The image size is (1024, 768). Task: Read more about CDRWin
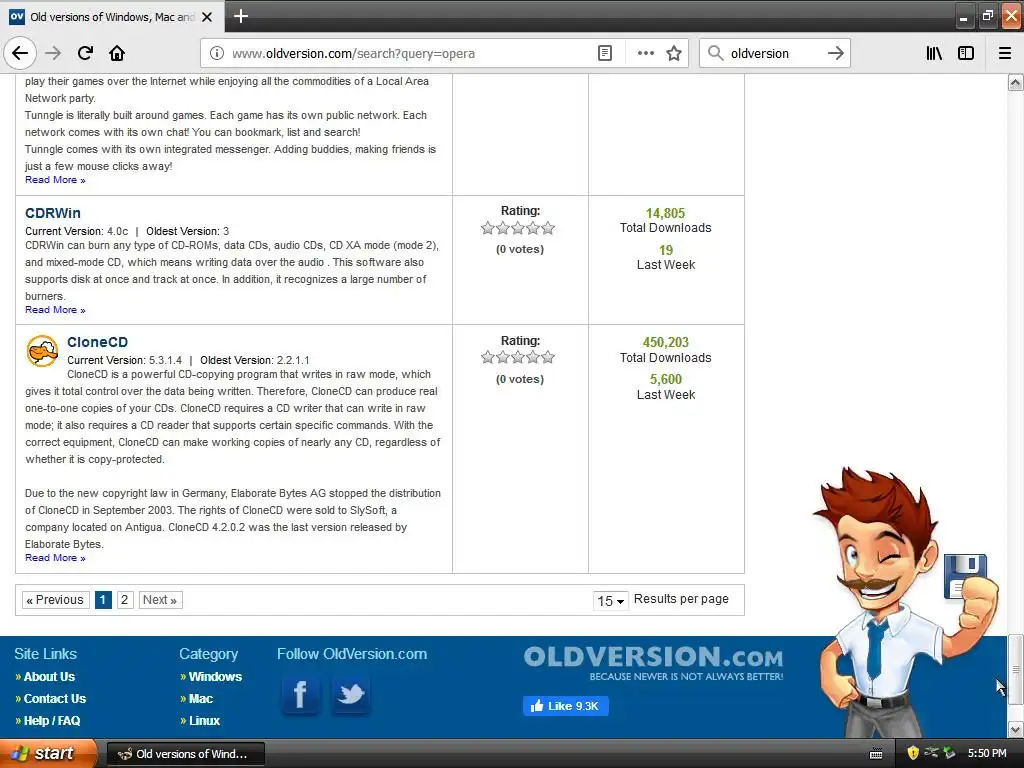(x=55, y=310)
